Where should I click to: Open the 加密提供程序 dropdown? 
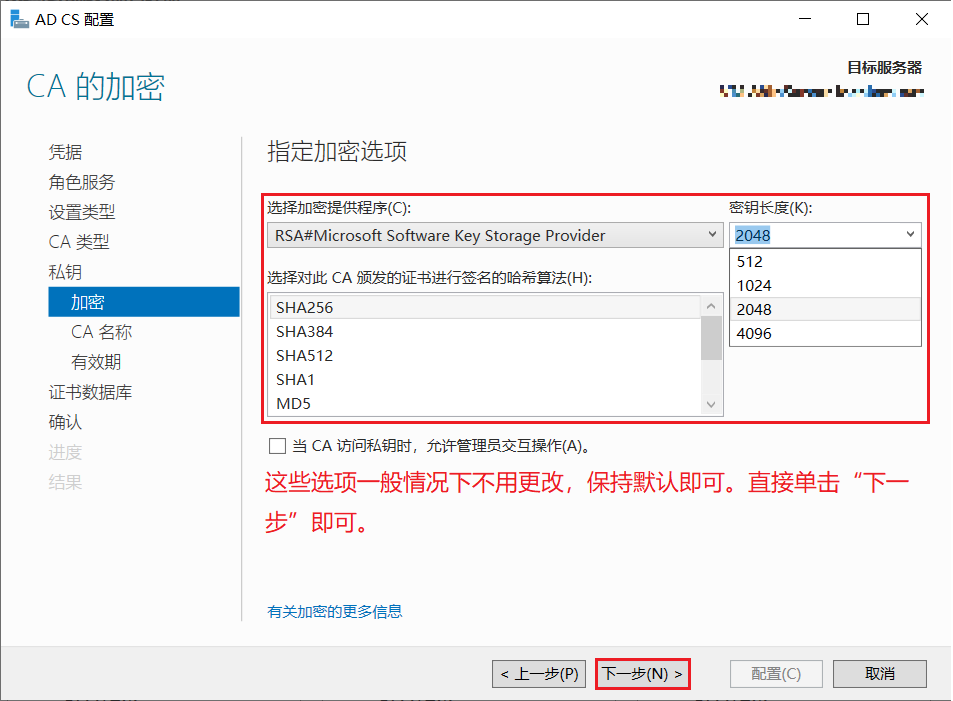point(712,234)
